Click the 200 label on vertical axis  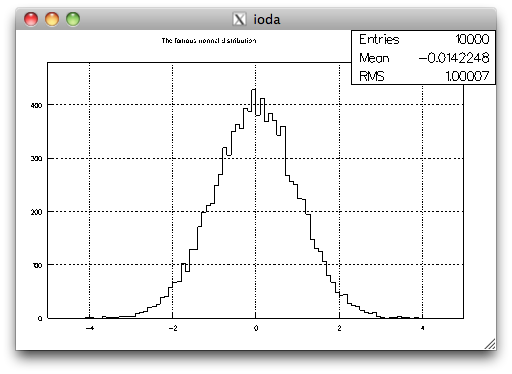36,212
